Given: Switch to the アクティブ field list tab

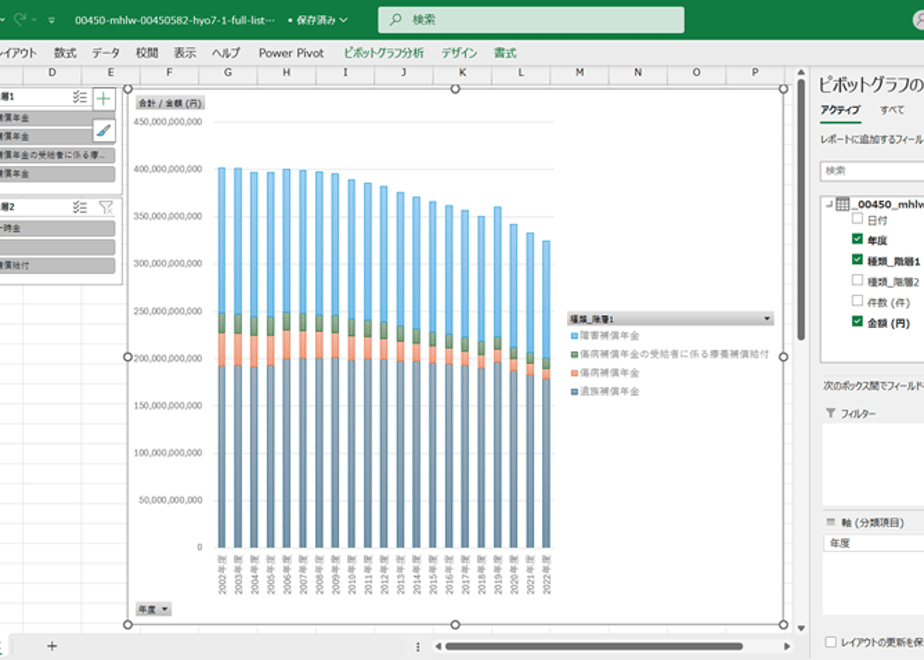Looking at the screenshot, I should [840, 110].
